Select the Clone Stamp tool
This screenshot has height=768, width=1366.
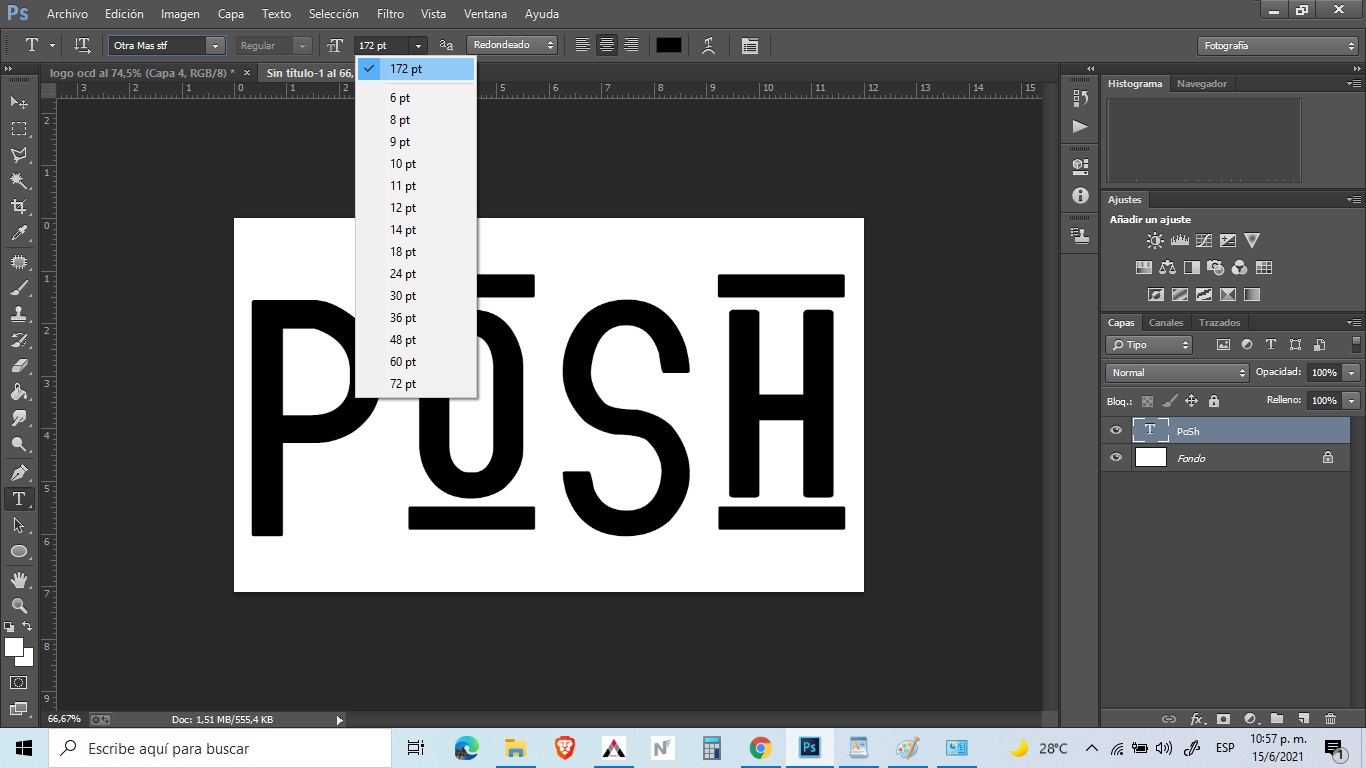coord(19,314)
